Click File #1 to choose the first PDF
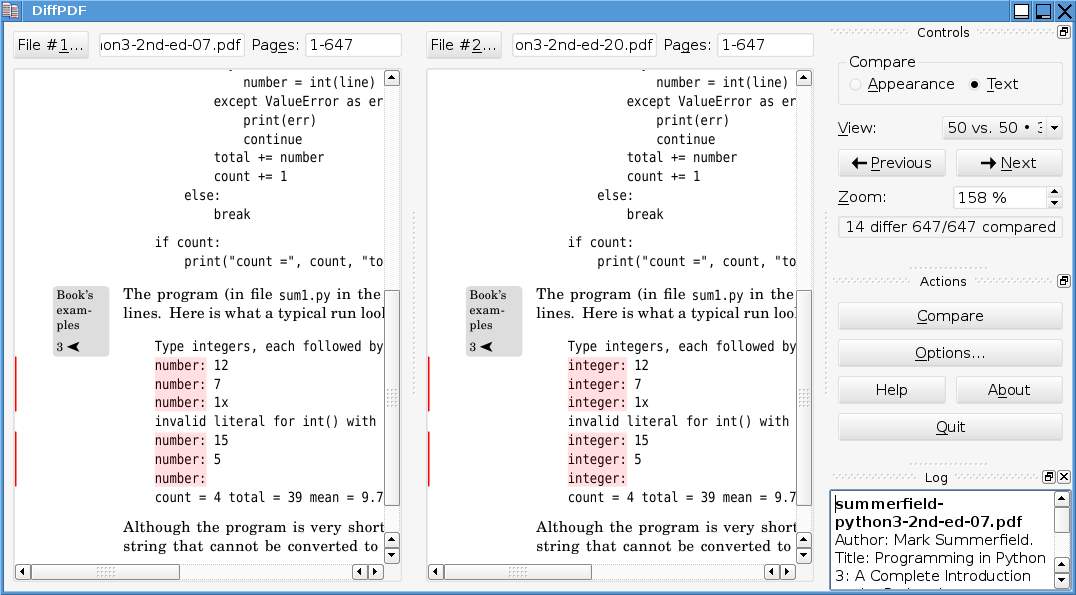1076x595 pixels. coord(50,44)
